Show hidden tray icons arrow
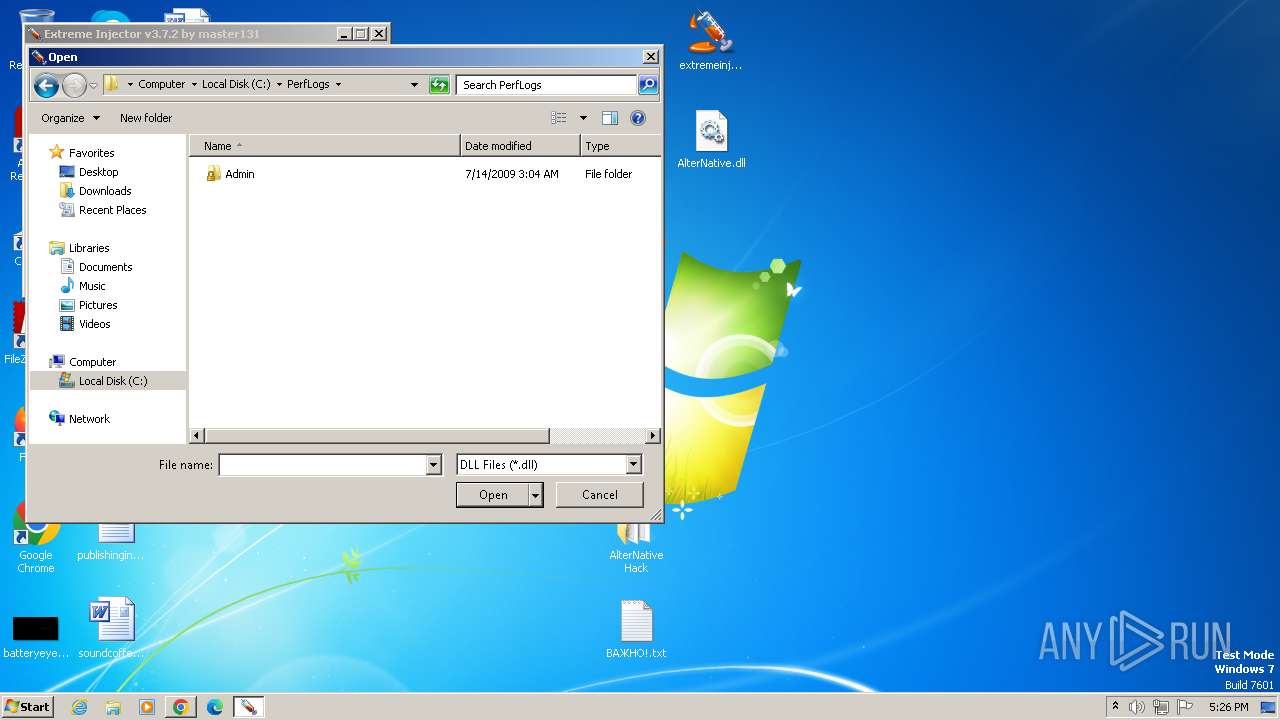This screenshot has width=1280, height=720. 1115,707
